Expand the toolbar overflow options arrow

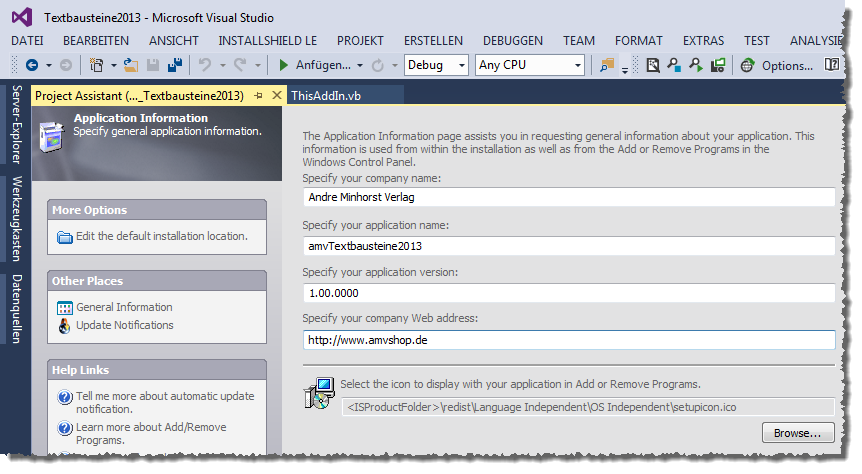625,69
